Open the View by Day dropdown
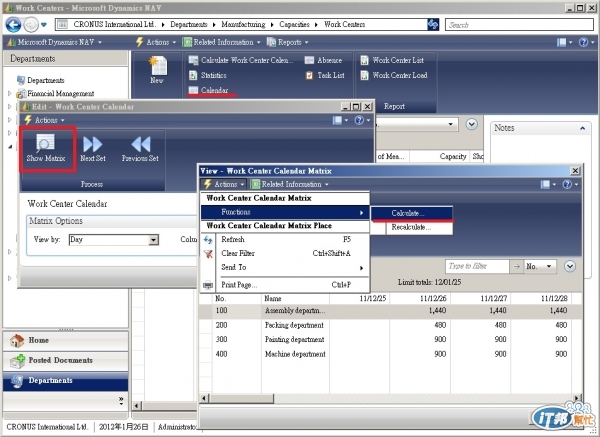The image size is (600, 437). [153, 240]
